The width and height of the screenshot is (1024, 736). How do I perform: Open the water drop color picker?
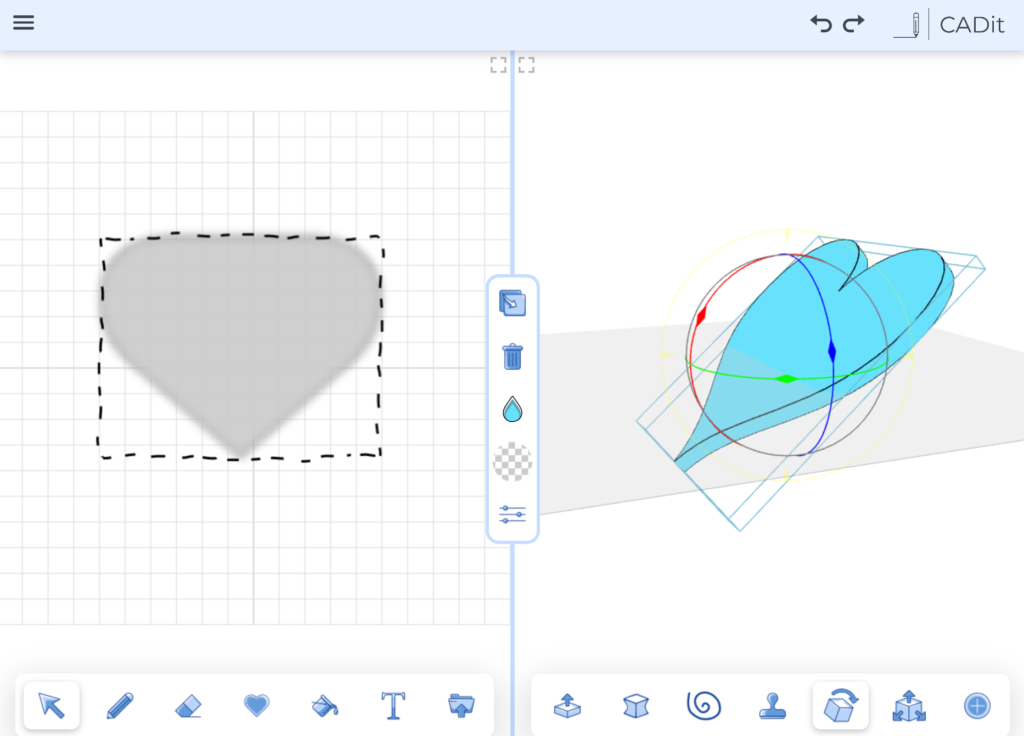pyautogui.click(x=513, y=409)
